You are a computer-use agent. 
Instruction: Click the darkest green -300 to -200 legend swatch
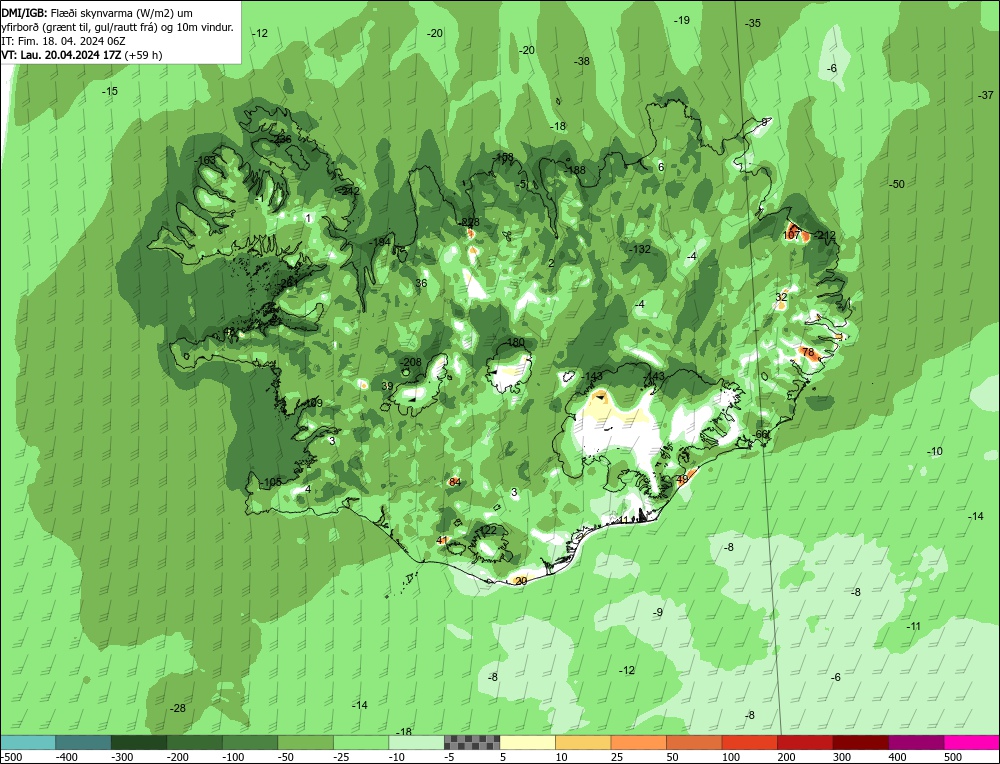[x=139, y=742]
